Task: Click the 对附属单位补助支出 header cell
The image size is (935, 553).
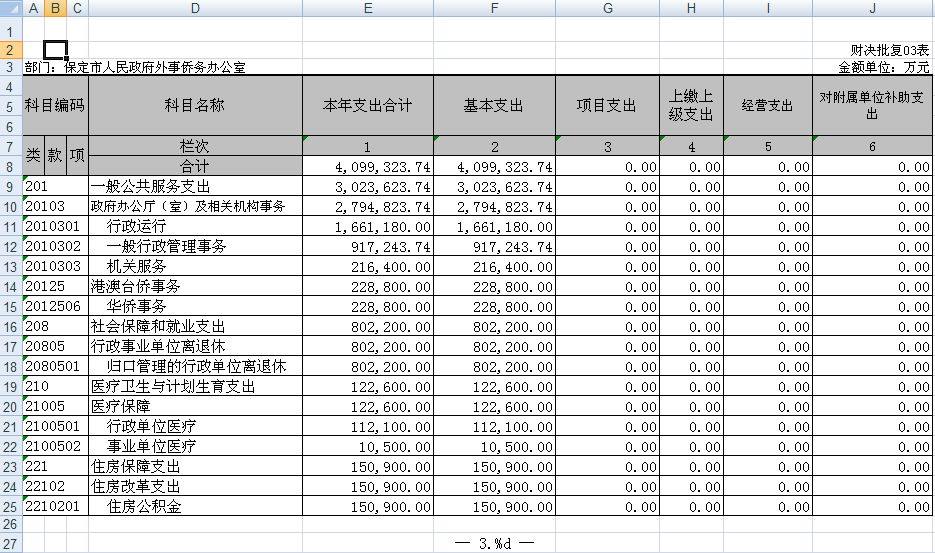Action: click(x=872, y=106)
